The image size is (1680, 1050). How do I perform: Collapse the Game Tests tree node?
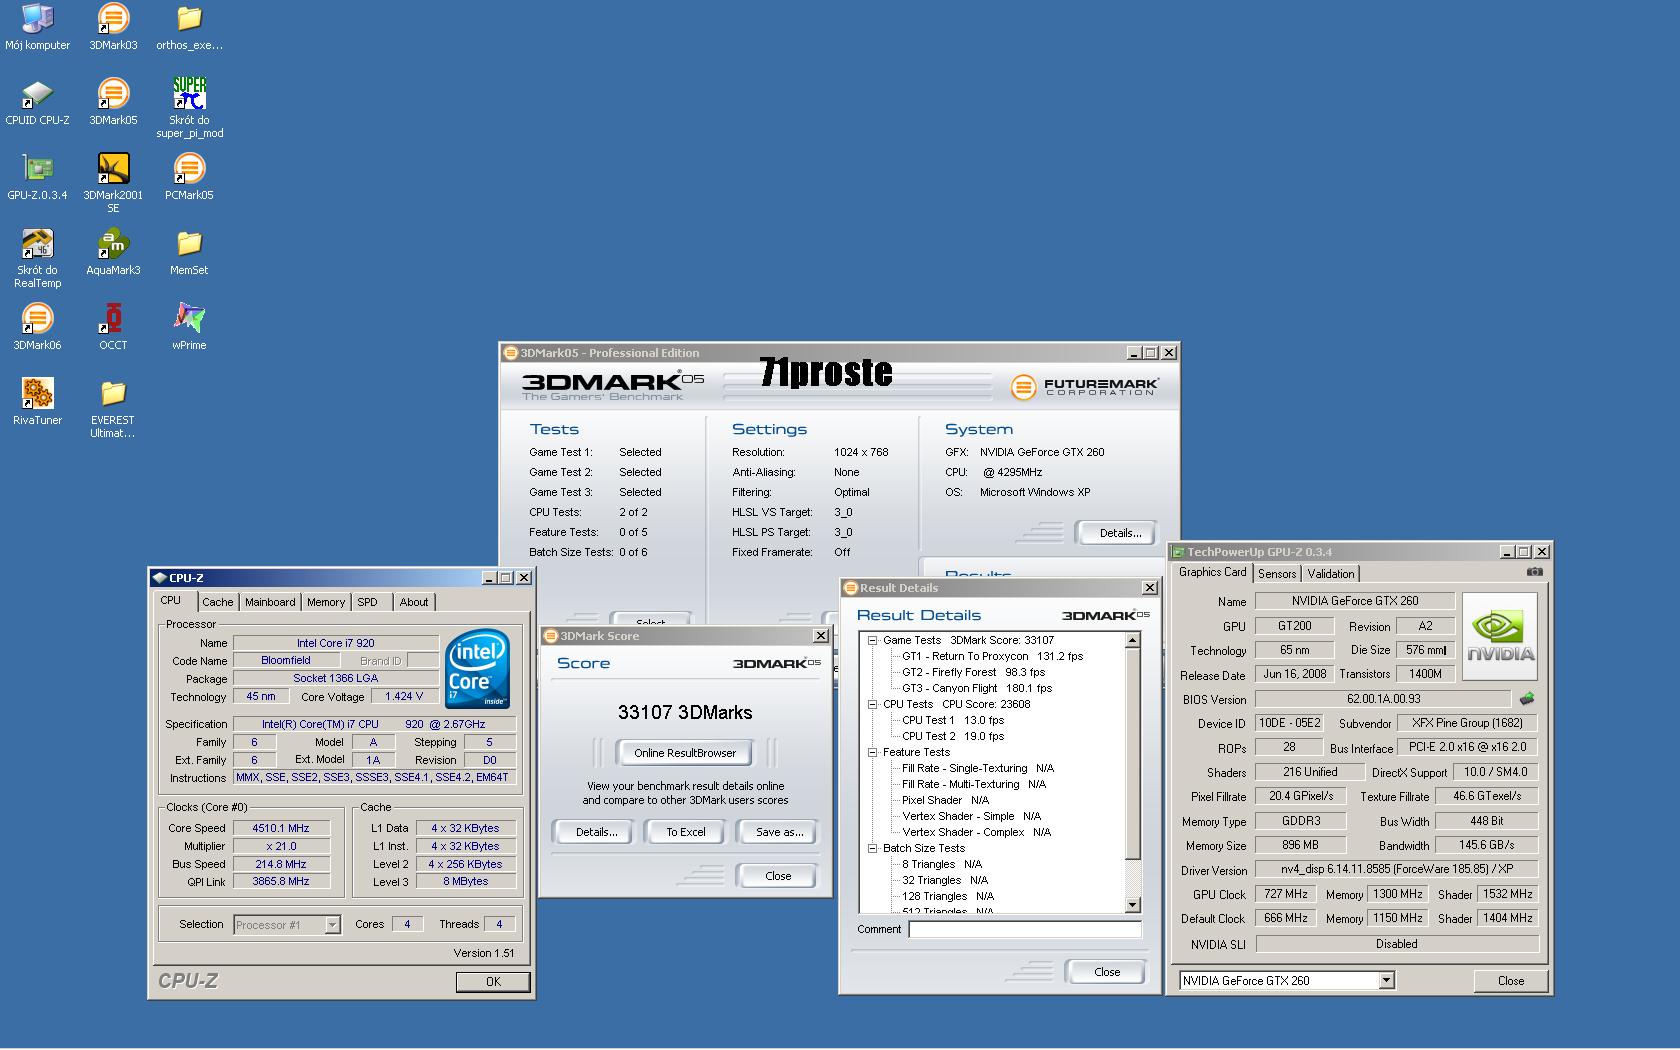pos(872,640)
